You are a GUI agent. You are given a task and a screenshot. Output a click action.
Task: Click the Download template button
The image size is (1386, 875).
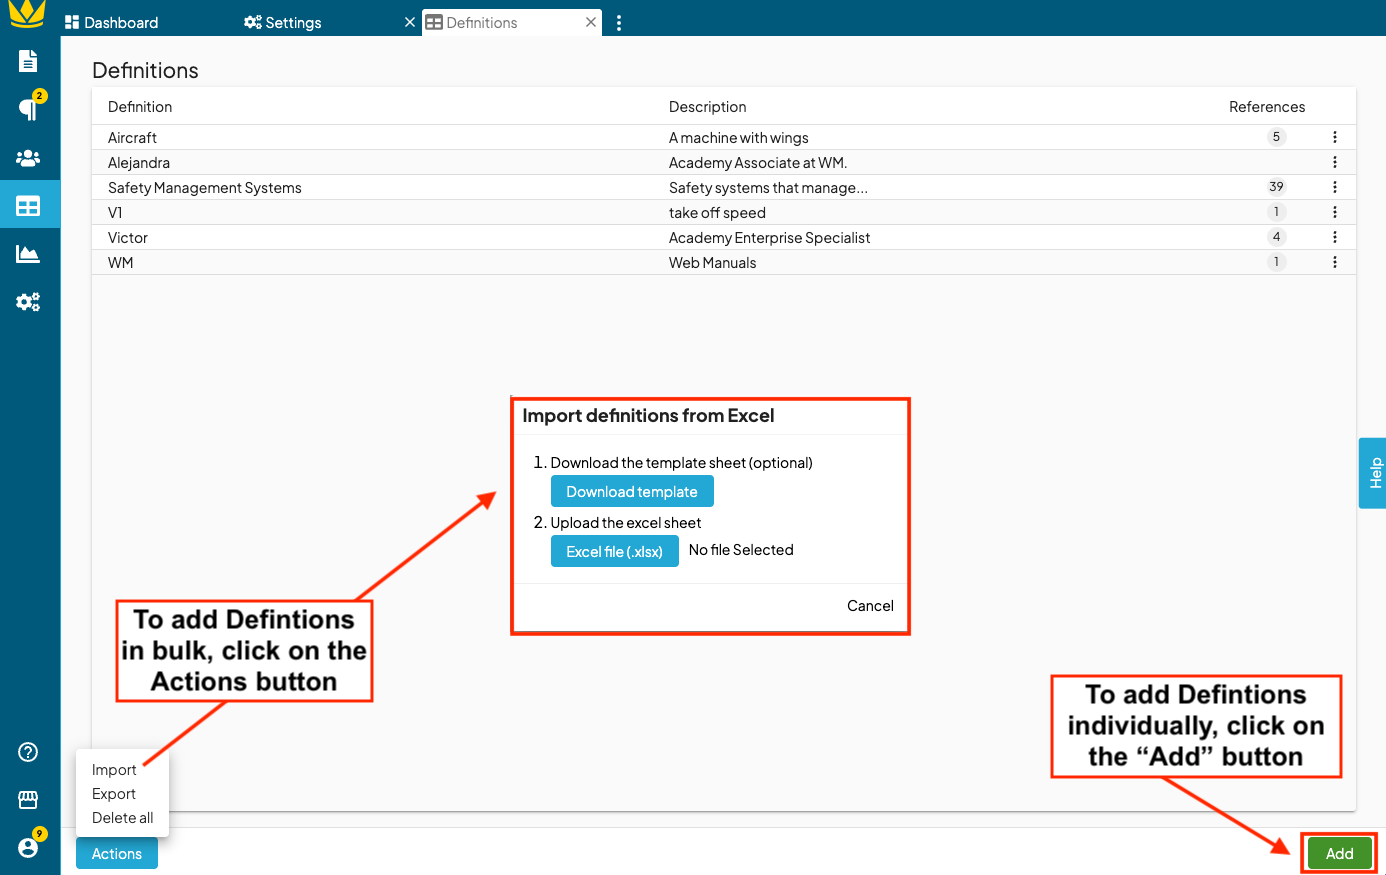632,492
